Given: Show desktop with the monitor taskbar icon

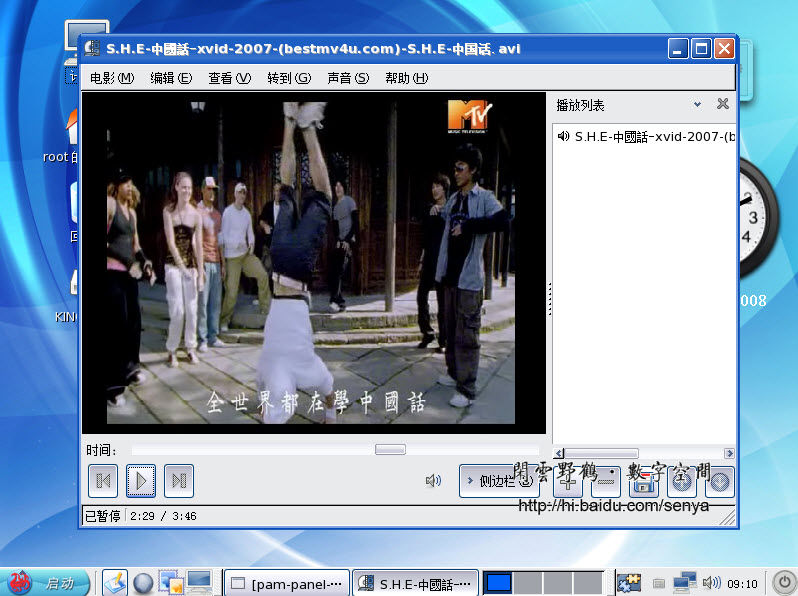Looking at the screenshot, I should point(199,582).
